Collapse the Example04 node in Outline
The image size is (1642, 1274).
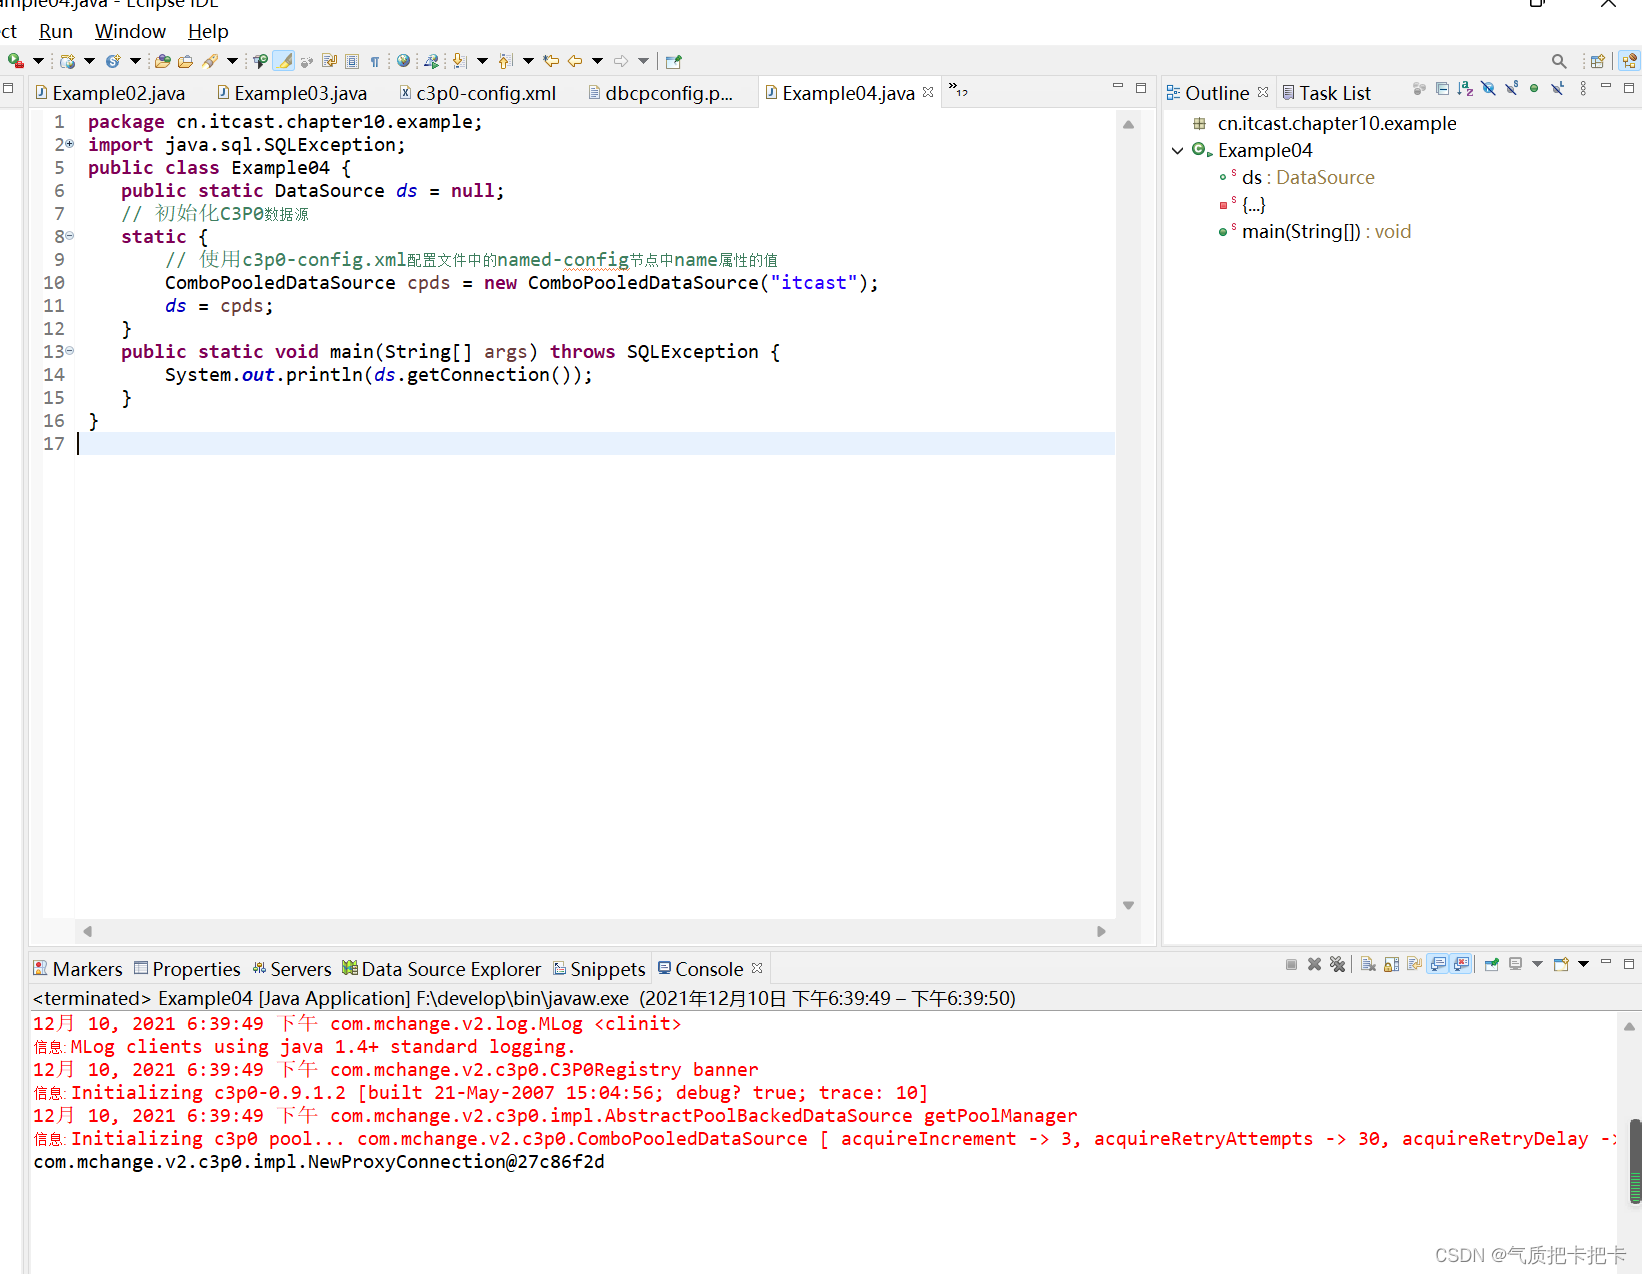pyautogui.click(x=1178, y=150)
